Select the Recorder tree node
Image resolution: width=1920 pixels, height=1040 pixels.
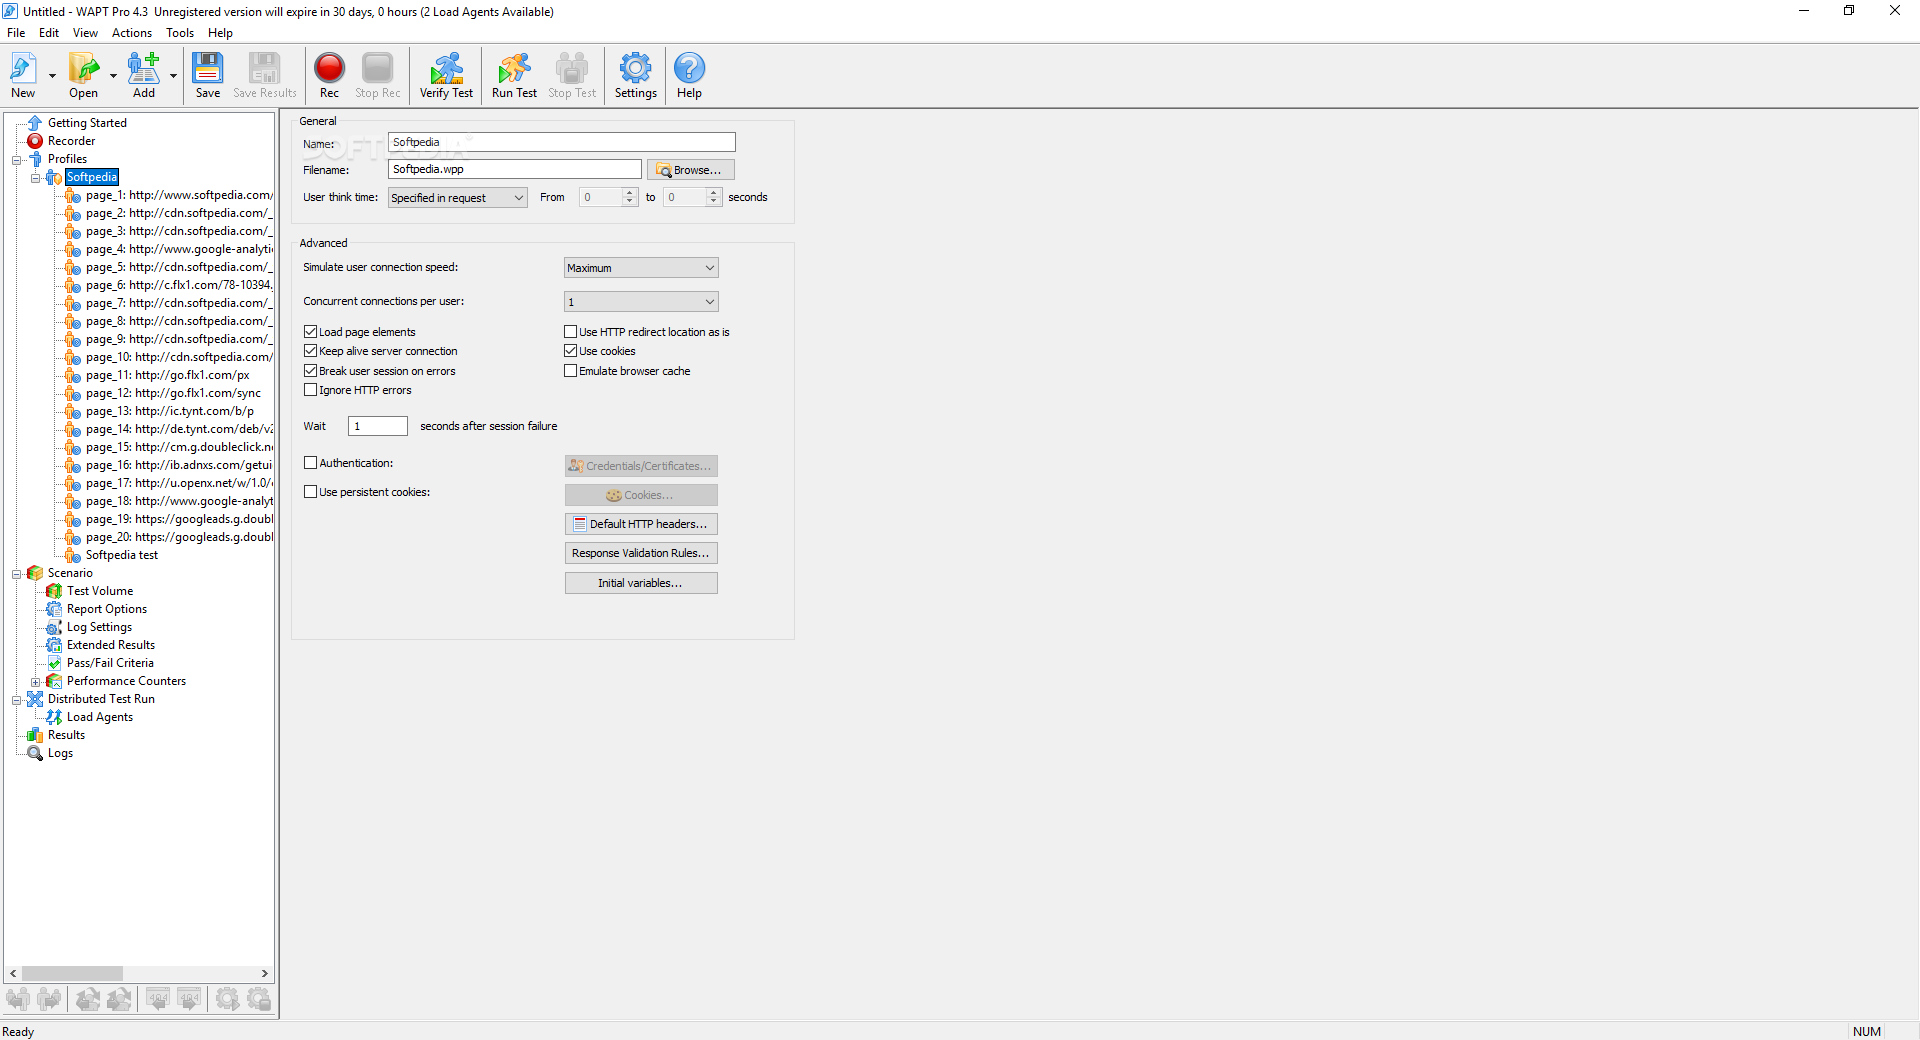coord(71,141)
